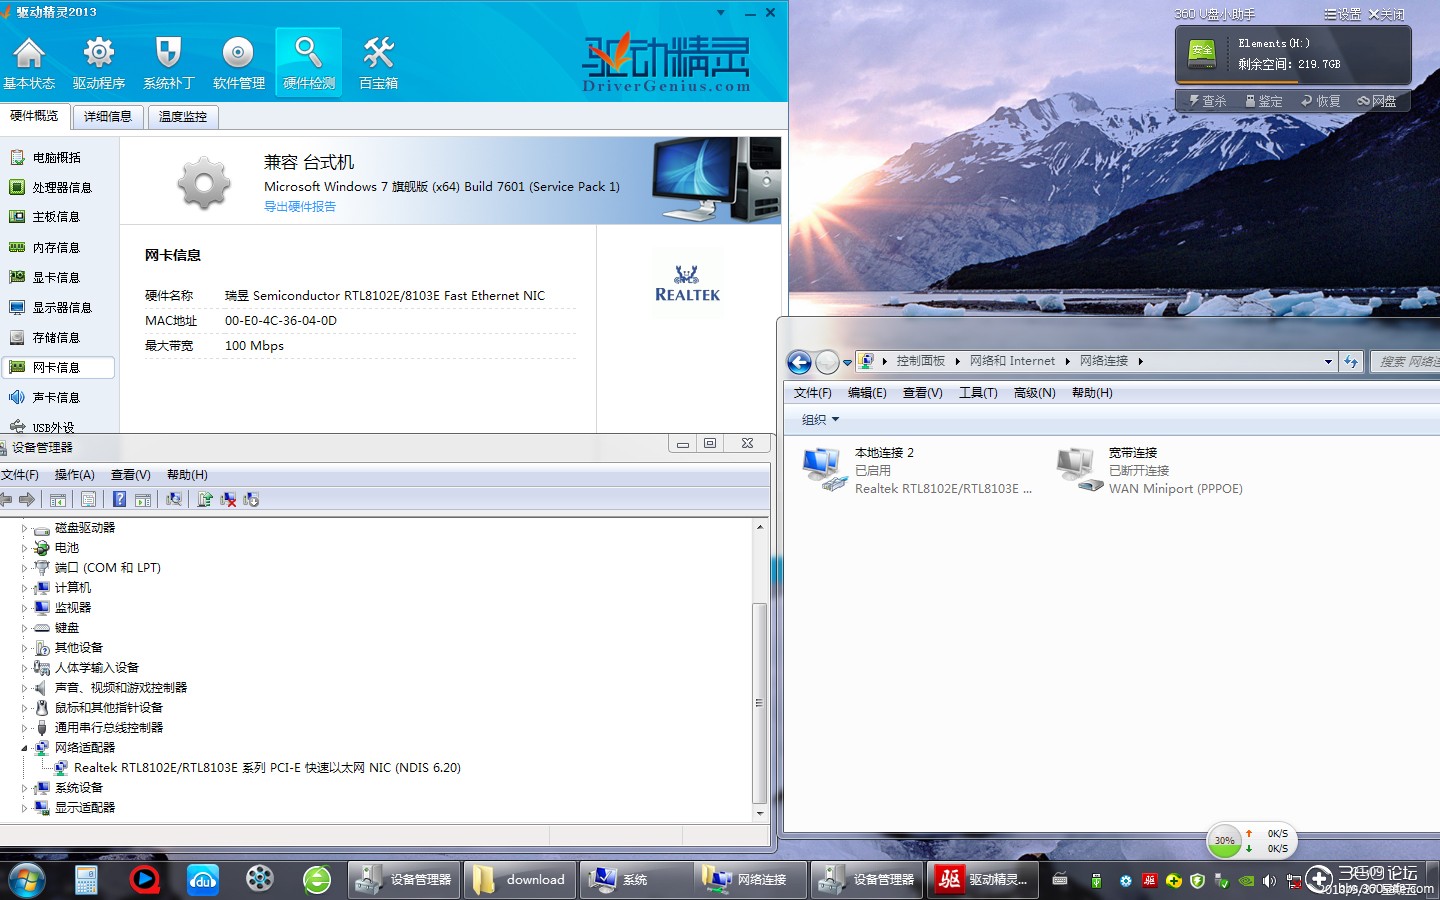Image resolution: width=1440 pixels, height=900 pixels.
Task: Click the Device Manager vertical scrollbar thumb
Action: point(759,703)
